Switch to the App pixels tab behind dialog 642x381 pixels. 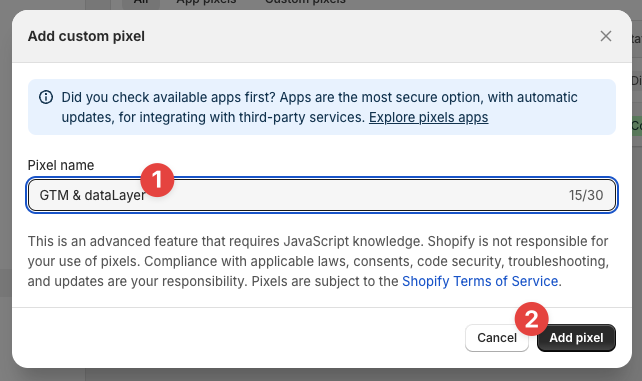[206, 2]
